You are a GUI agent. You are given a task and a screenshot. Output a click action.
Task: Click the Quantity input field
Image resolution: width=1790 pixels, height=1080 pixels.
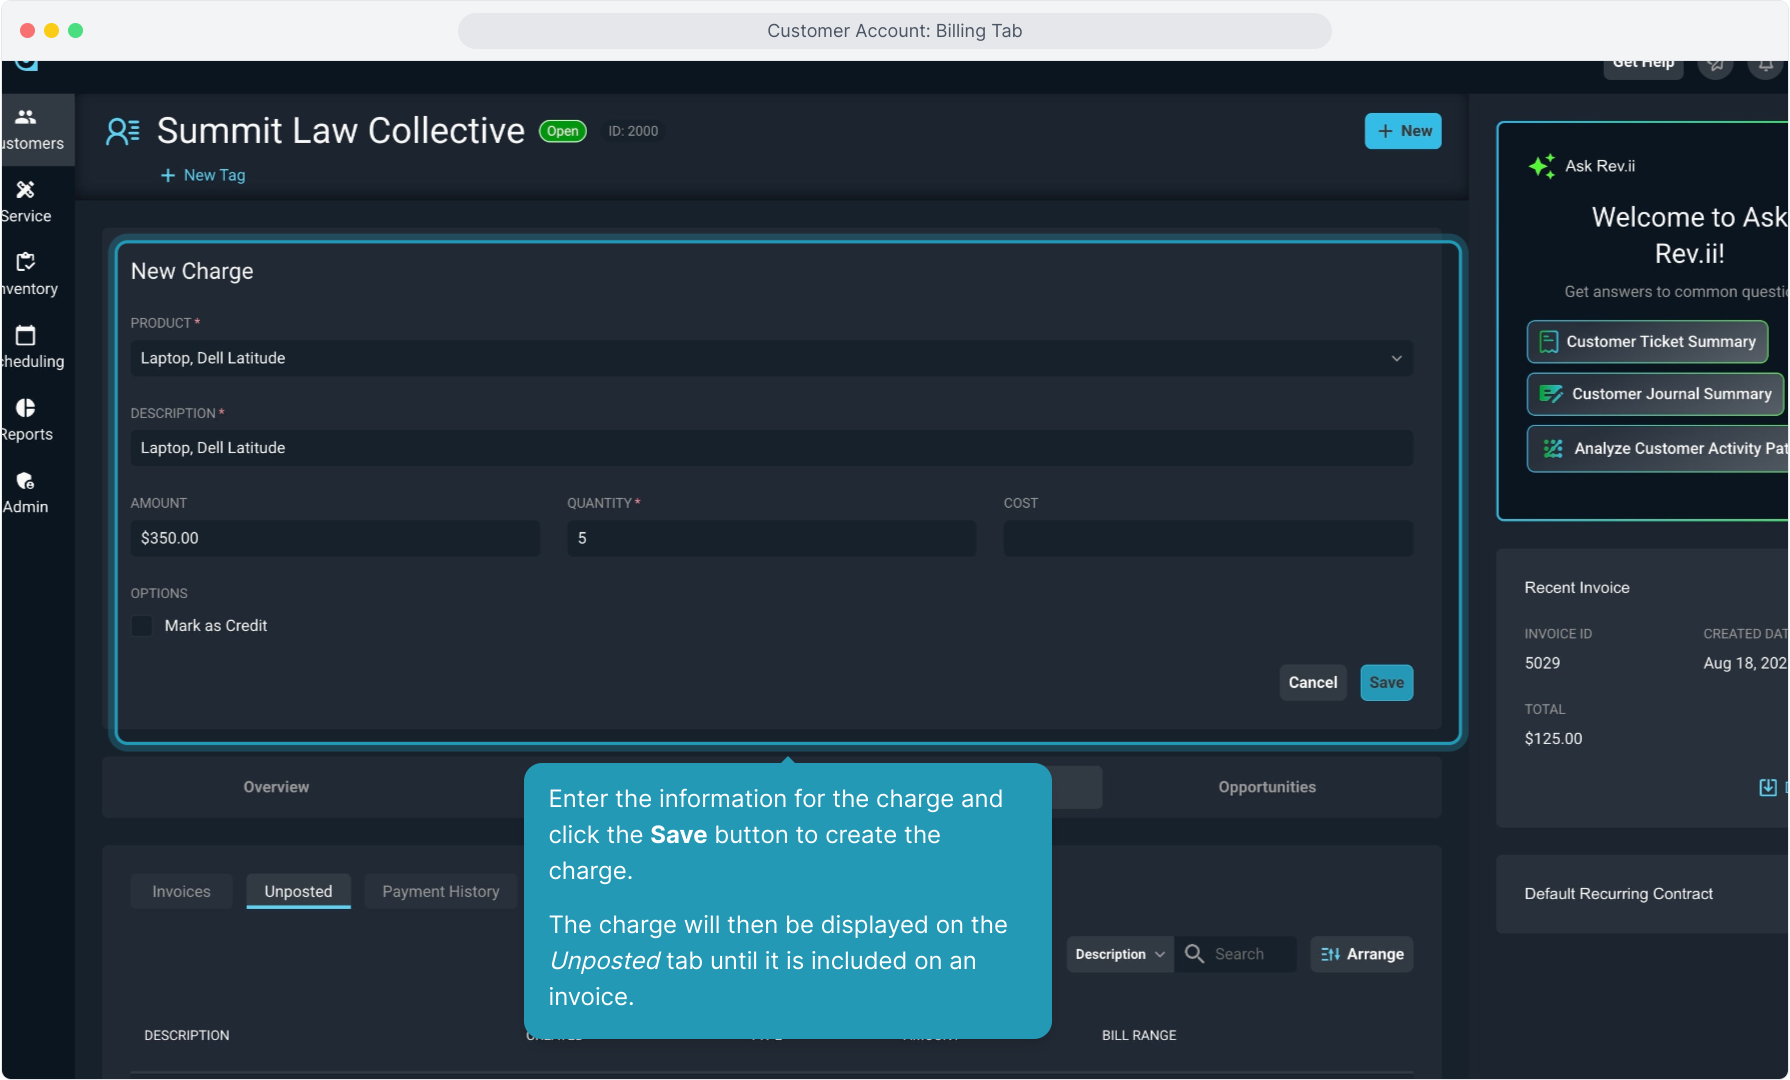[771, 538]
